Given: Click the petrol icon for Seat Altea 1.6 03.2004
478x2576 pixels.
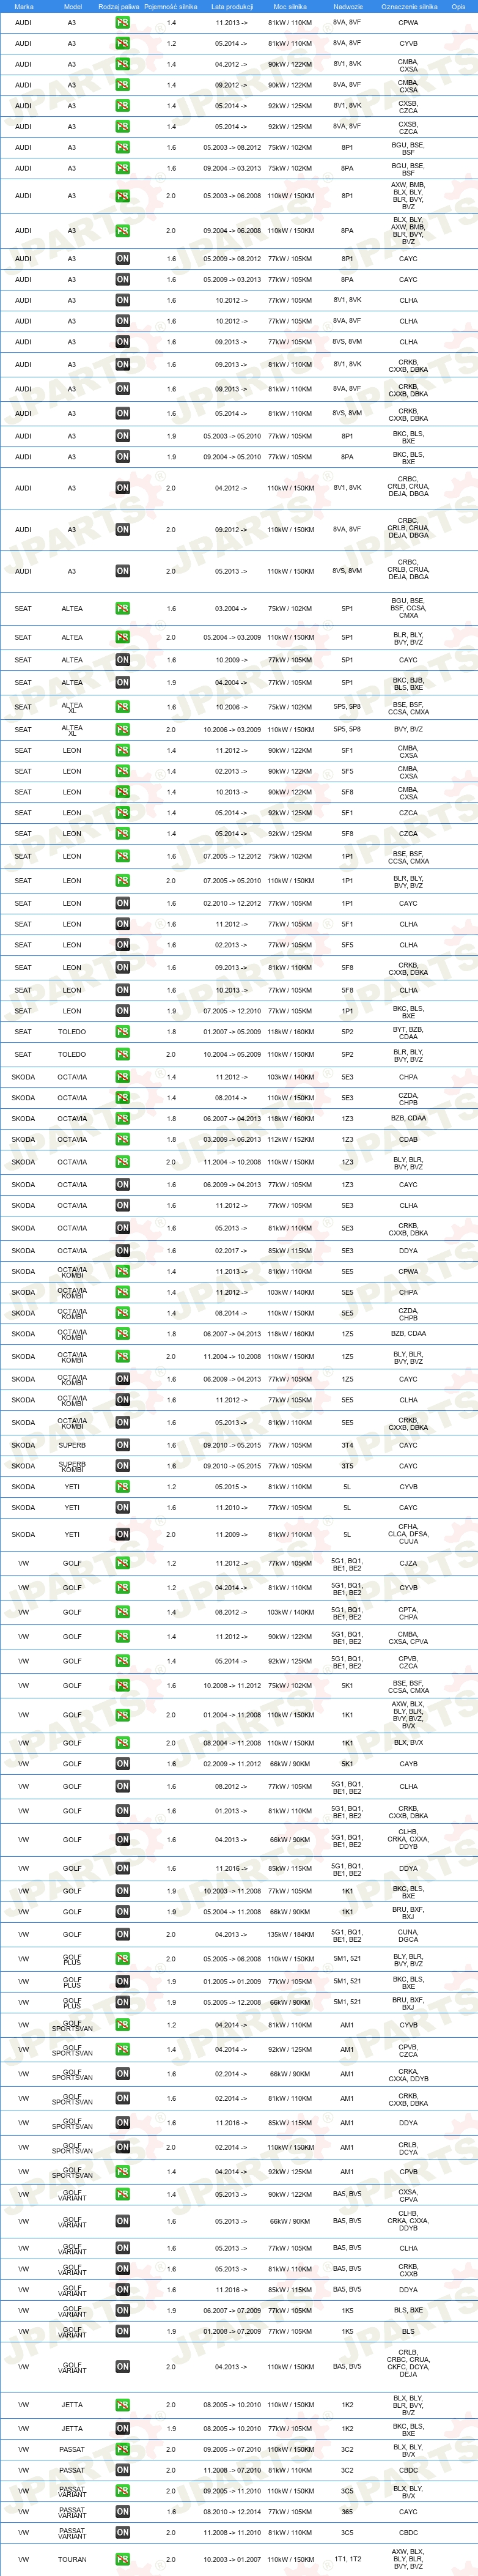Looking at the screenshot, I should pyautogui.click(x=122, y=608).
